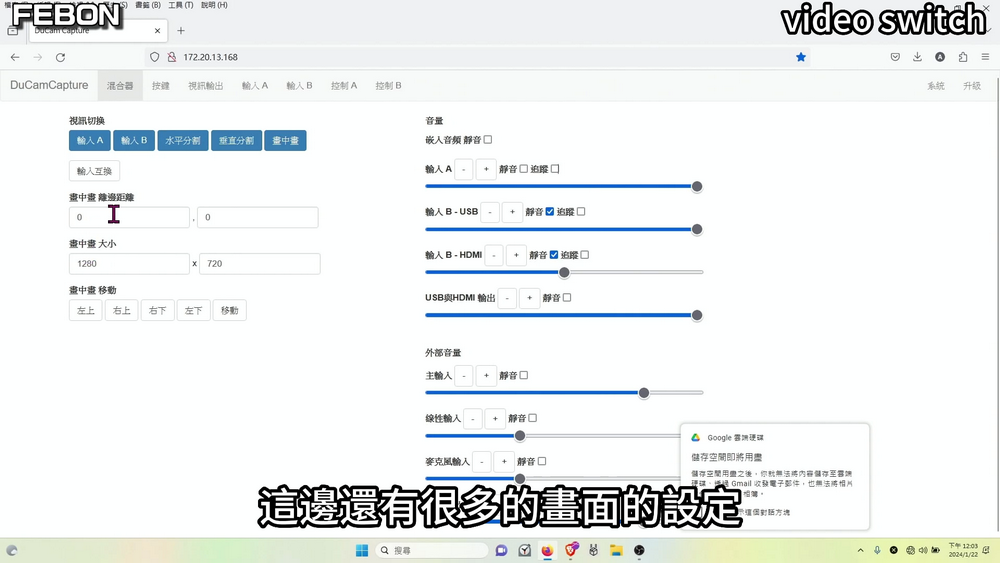Unmute 輸入 B - HDMI 靜音 checkbox
The width and height of the screenshot is (1000, 563).
pos(554,255)
